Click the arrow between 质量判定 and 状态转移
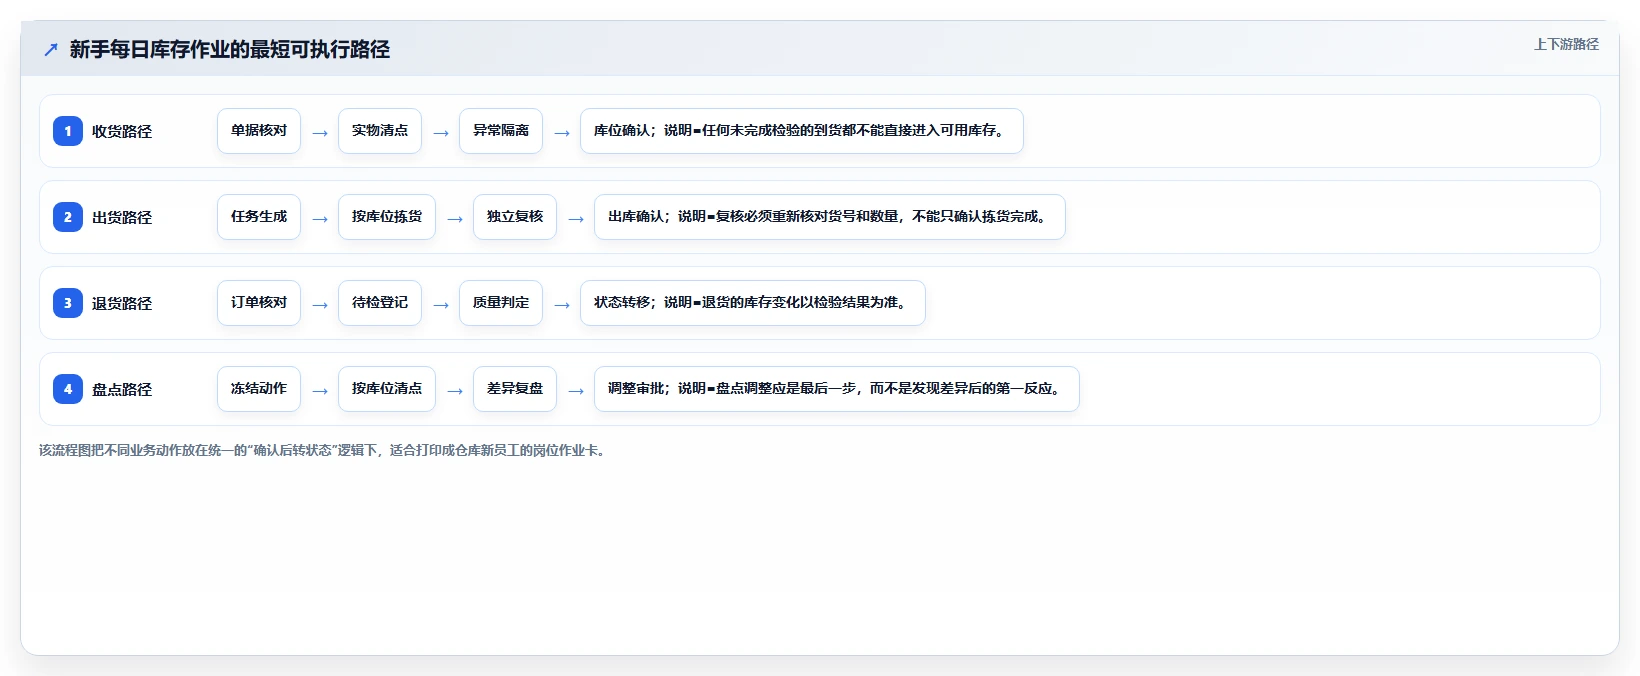This screenshot has height=676, width=1640. (562, 305)
